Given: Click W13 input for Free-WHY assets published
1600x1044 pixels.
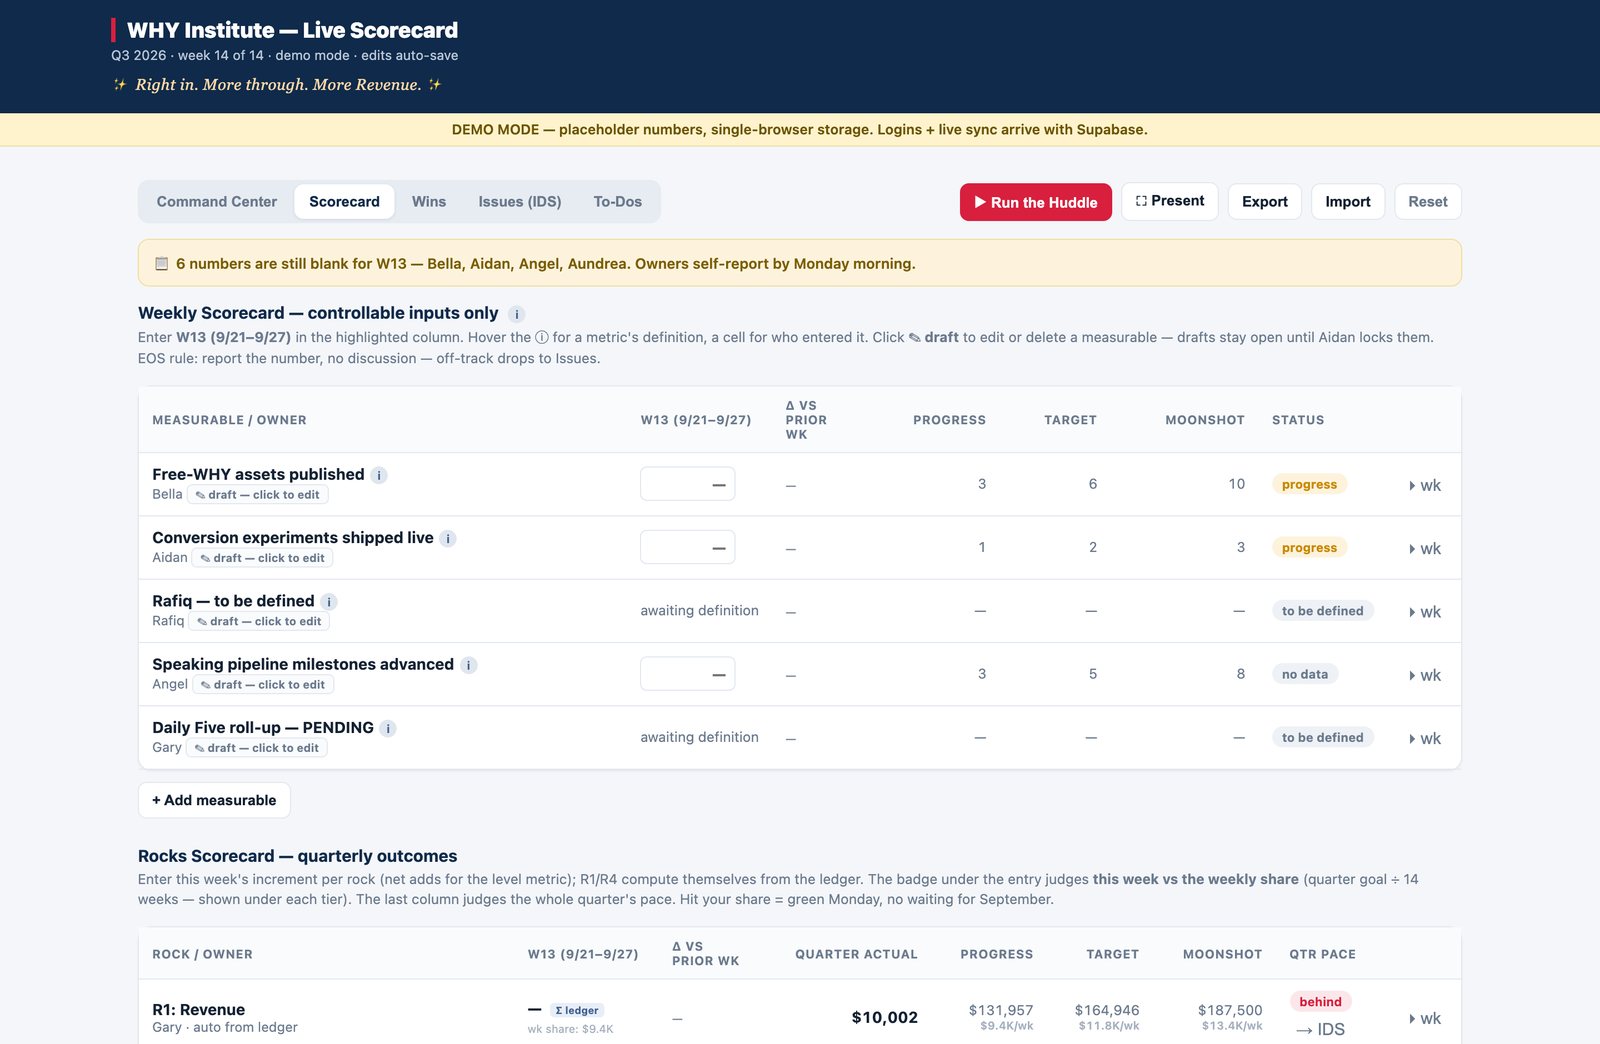Looking at the screenshot, I should pyautogui.click(x=688, y=484).
